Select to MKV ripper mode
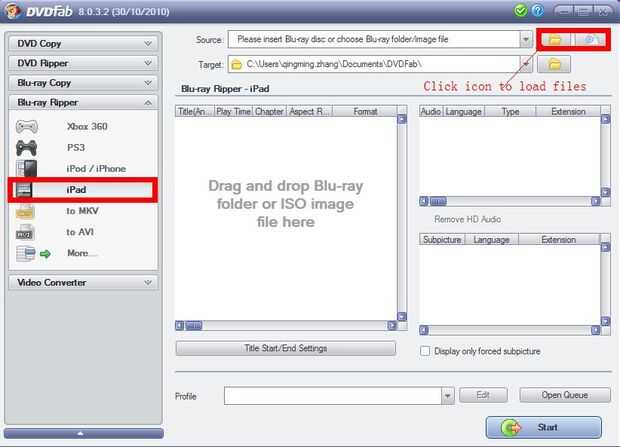Image resolution: width=620 pixels, height=447 pixels. point(82,211)
